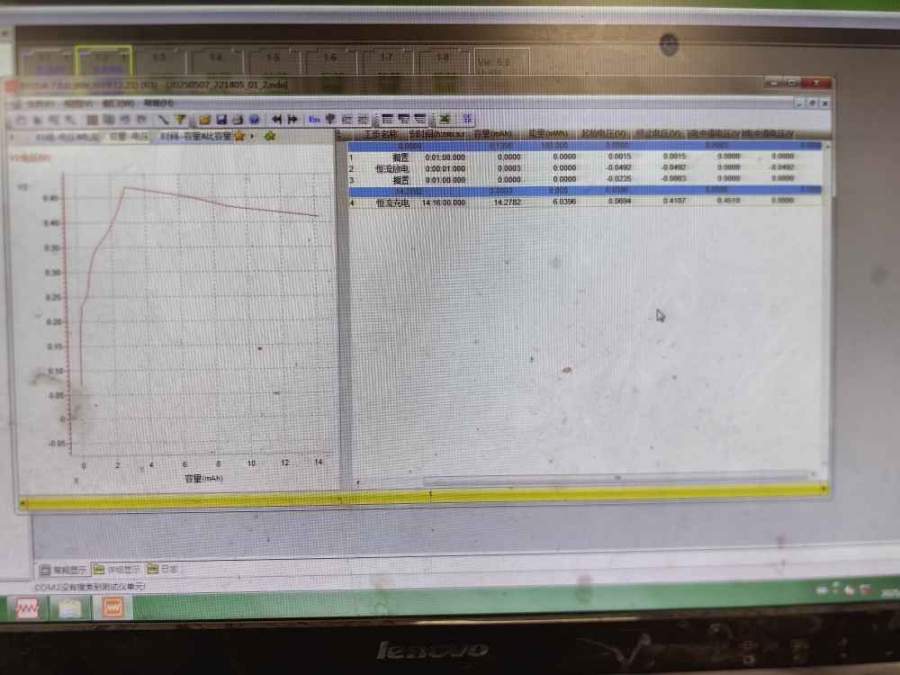This screenshot has height=675, width=900.
Task: Click the orange open-folder toolbar icon
Action: point(204,119)
